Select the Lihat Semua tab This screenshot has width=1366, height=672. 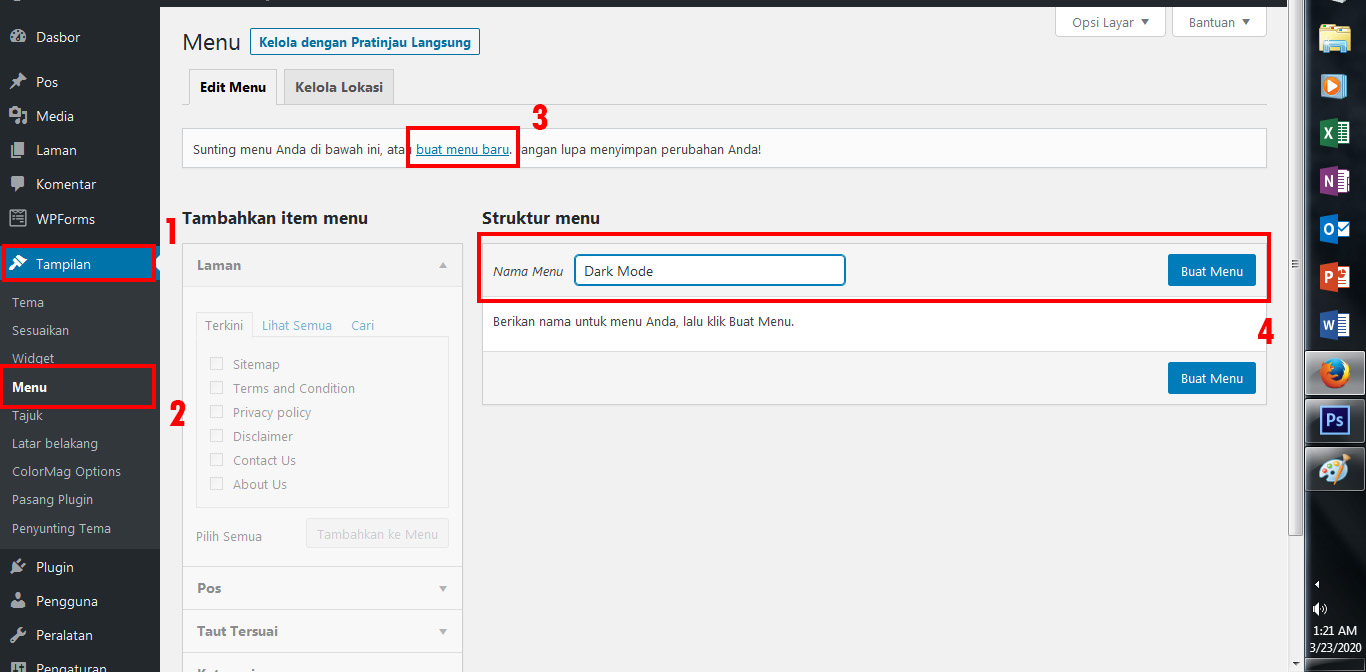point(297,325)
